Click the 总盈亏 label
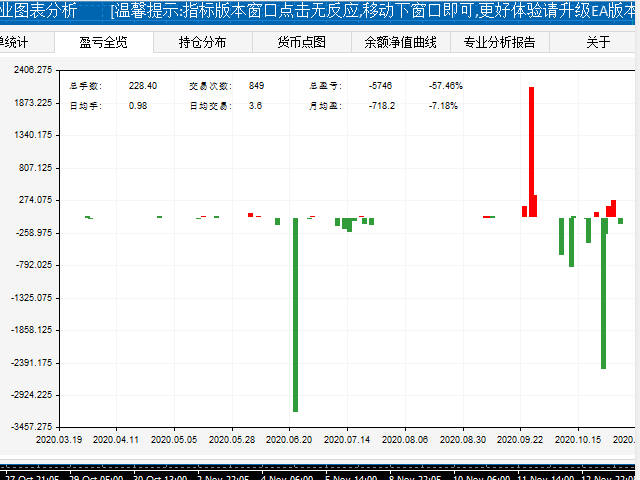The height and width of the screenshot is (480, 640). [325, 86]
